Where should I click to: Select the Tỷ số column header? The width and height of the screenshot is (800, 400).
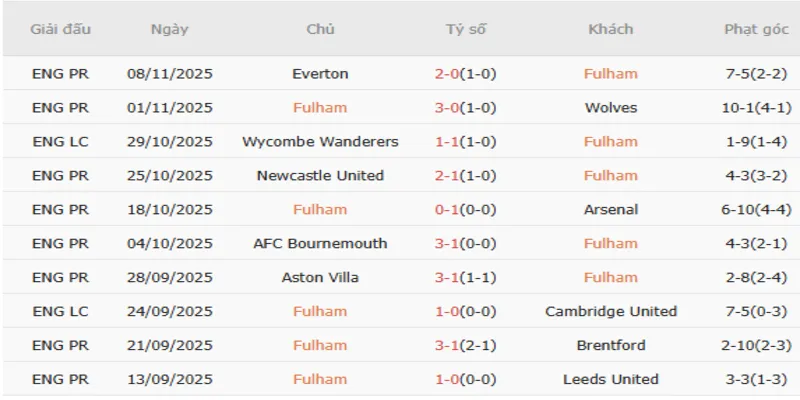click(466, 29)
